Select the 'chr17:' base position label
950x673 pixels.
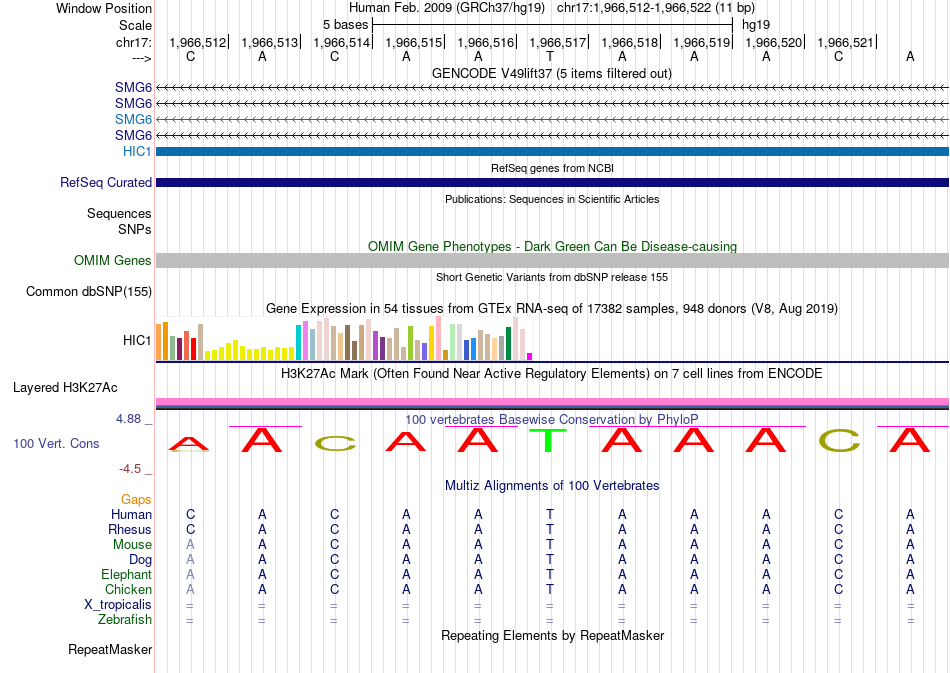[134, 42]
